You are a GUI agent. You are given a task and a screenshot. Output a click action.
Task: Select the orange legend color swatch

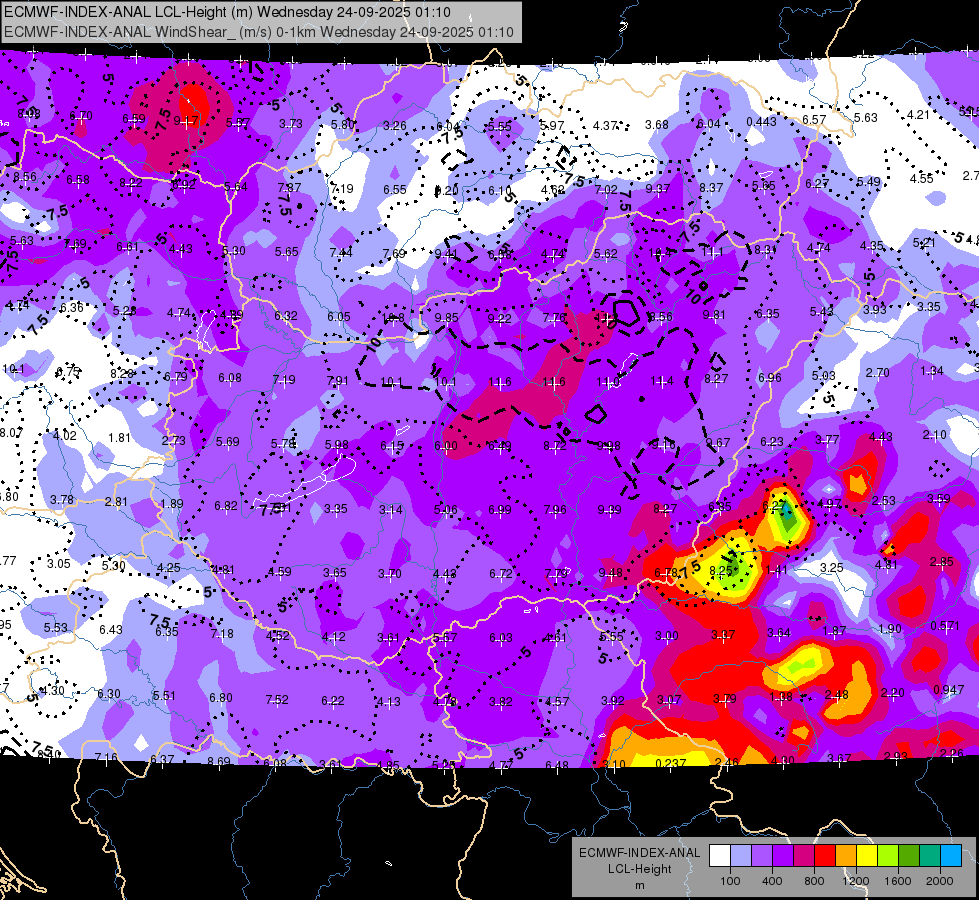(845, 856)
